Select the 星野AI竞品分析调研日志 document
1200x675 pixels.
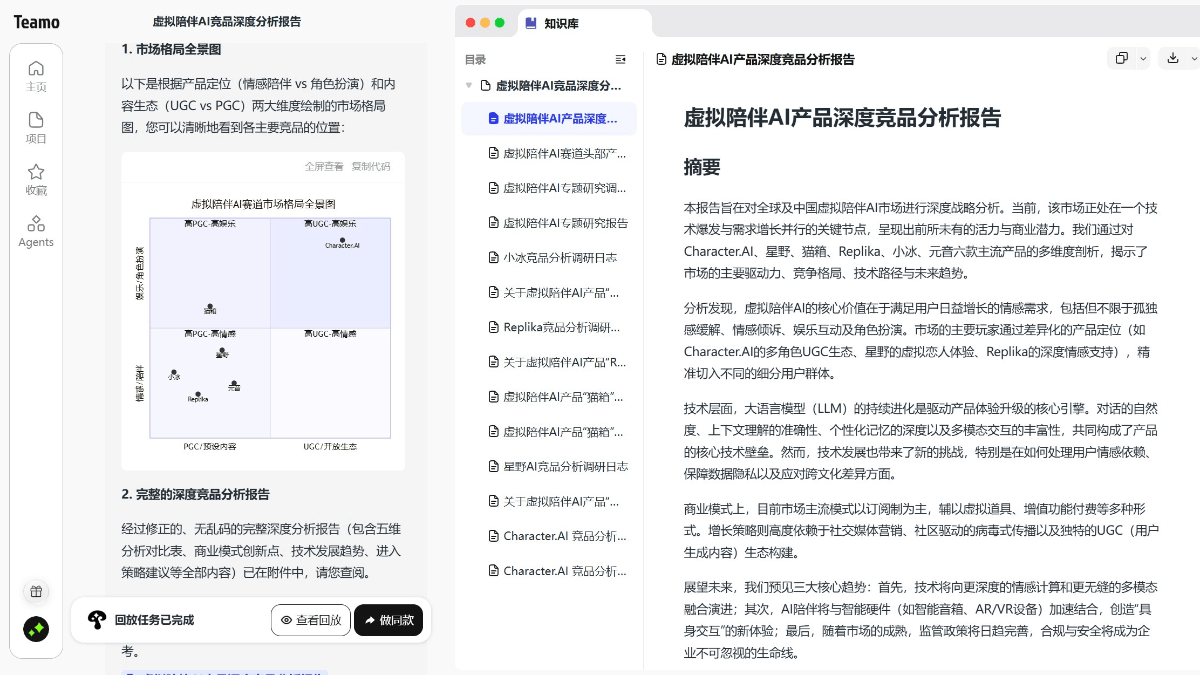(x=565, y=466)
